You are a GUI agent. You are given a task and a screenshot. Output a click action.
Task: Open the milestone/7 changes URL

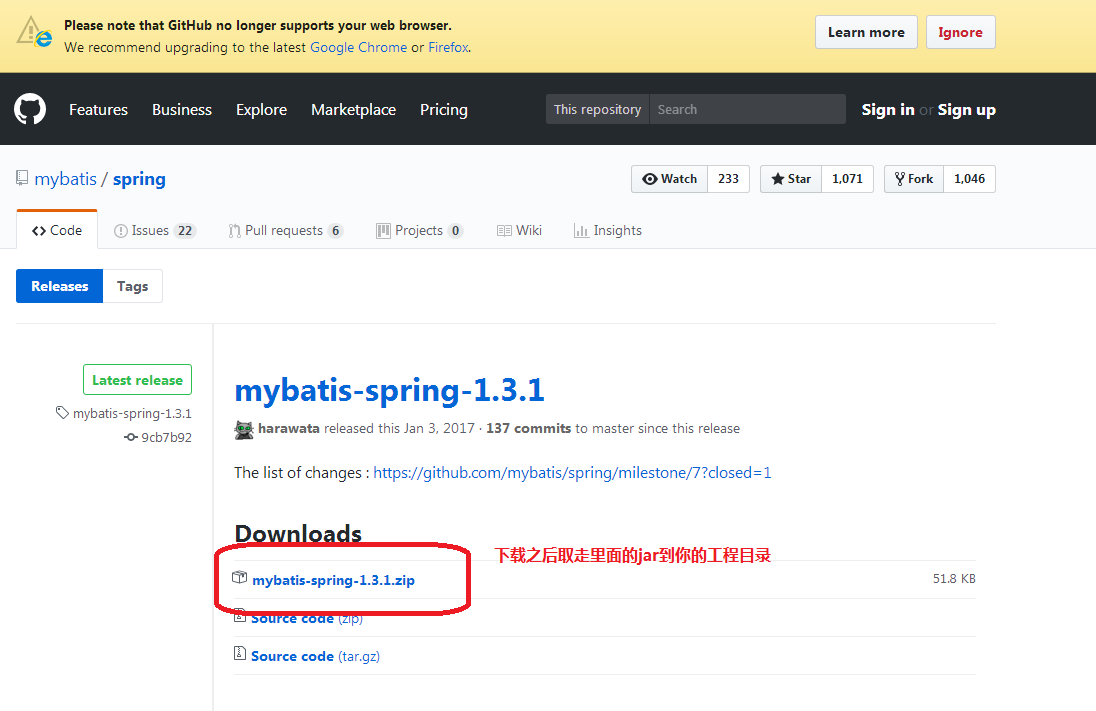coord(572,473)
